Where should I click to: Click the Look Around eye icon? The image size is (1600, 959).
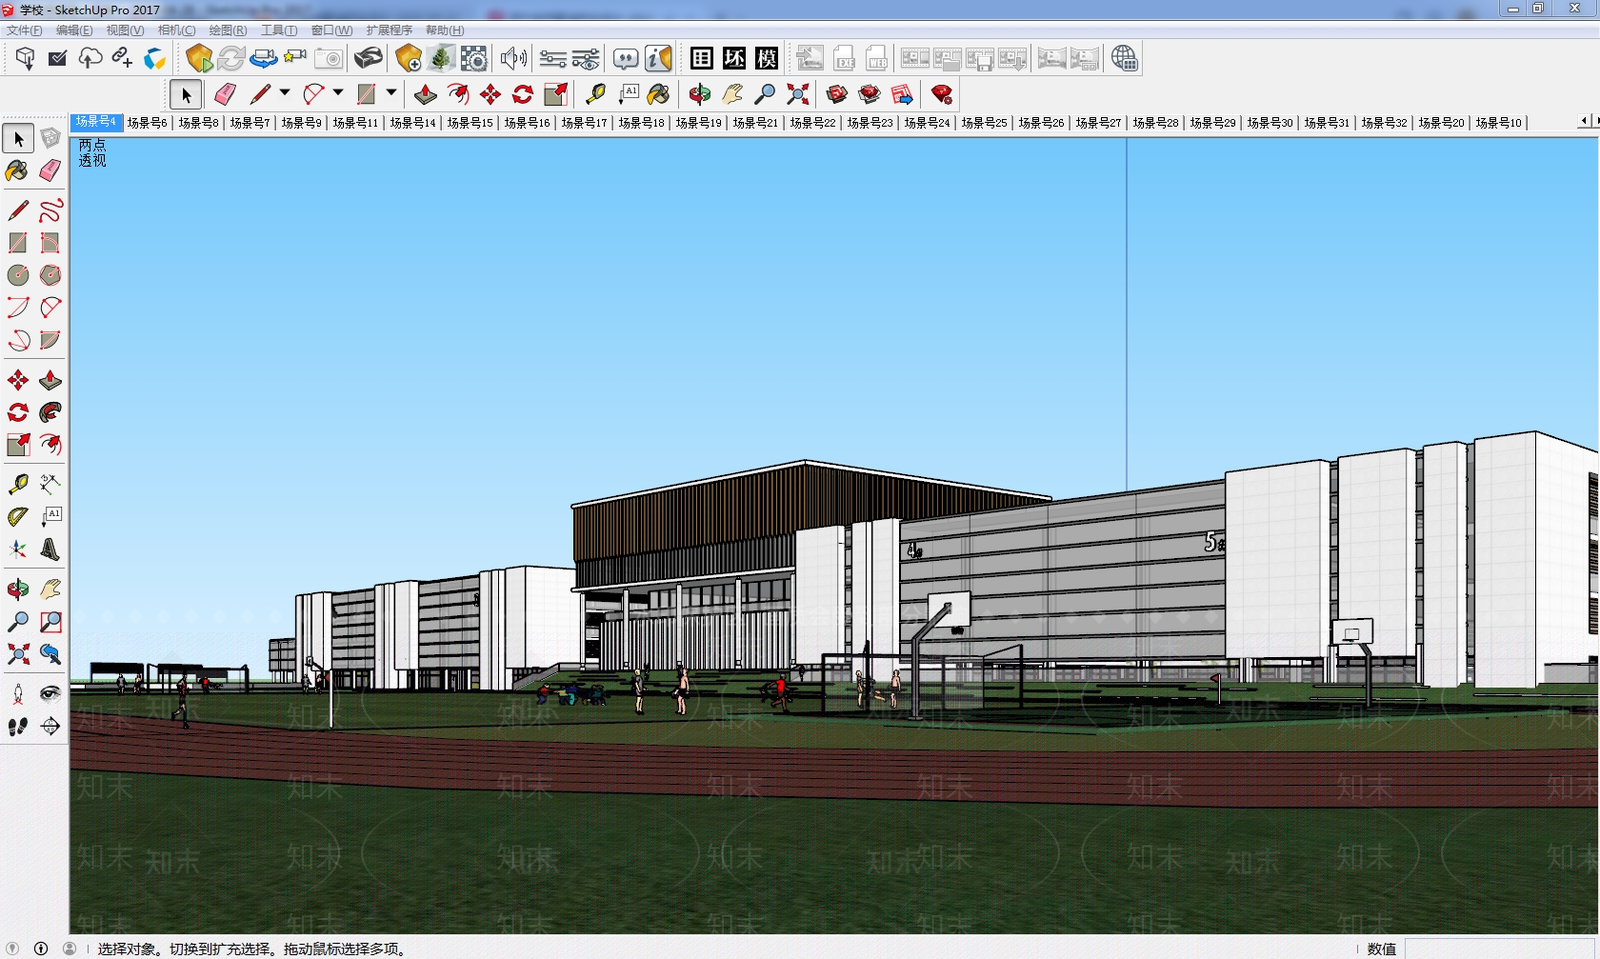[x=50, y=694]
